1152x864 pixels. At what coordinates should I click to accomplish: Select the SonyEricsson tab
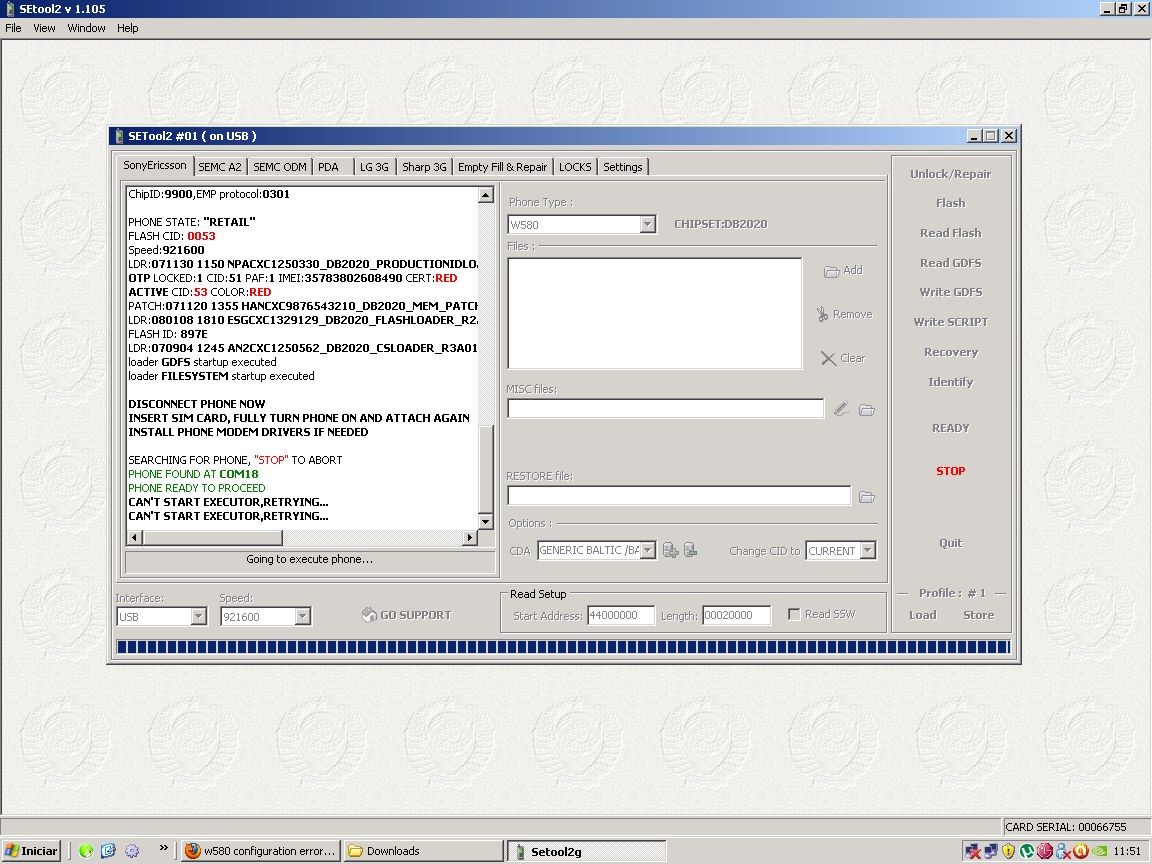(155, 165)
